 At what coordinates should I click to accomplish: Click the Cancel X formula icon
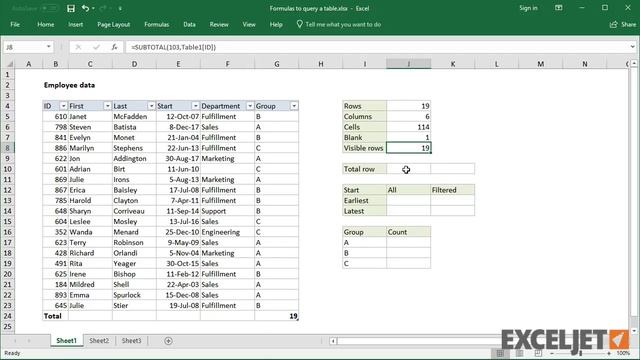pos(78,47)
